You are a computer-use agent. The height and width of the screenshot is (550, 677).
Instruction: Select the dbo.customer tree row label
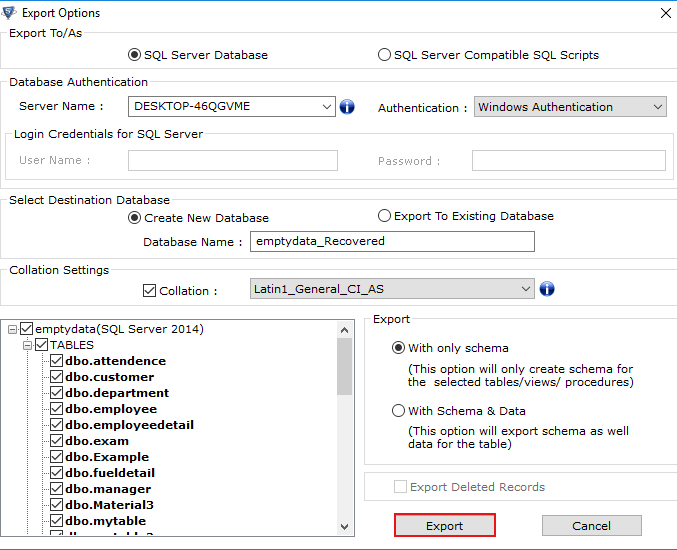[110, 376]
